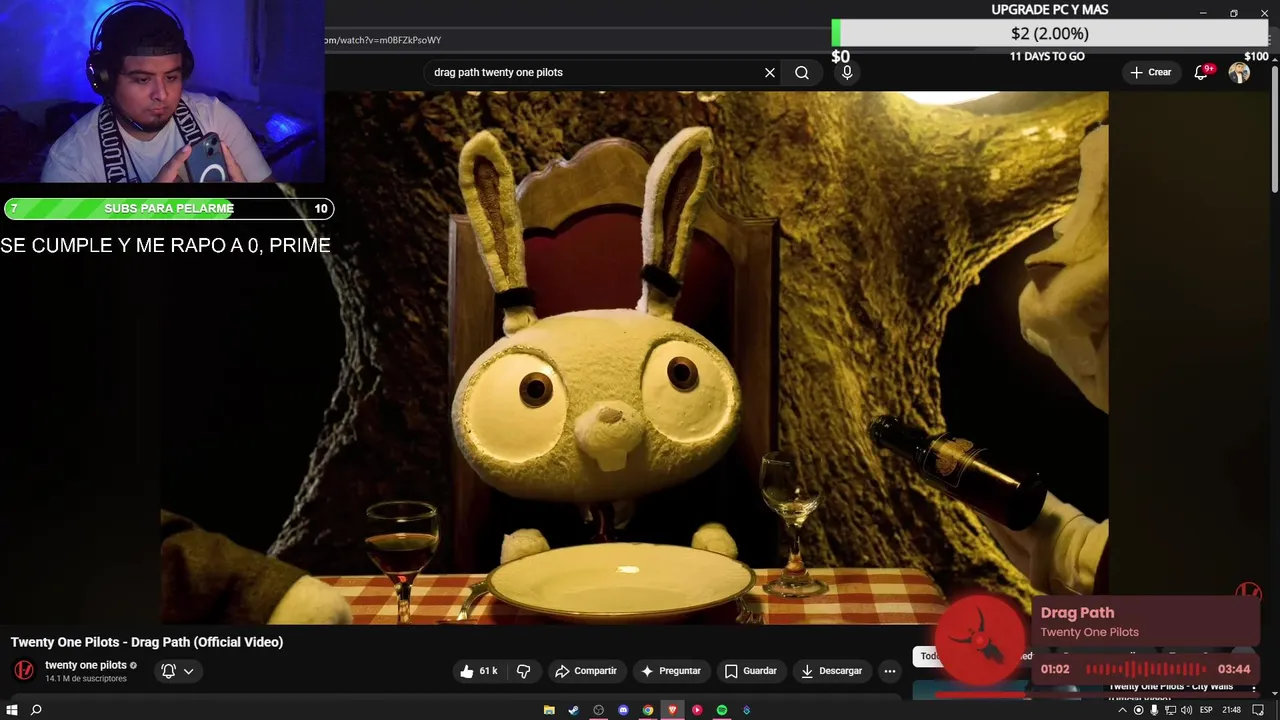Image resolution: width=1280 pixels, height=720 pixels.
Task: Open the 21:48 clock in the taskbar
Action: coord(1231,710)
